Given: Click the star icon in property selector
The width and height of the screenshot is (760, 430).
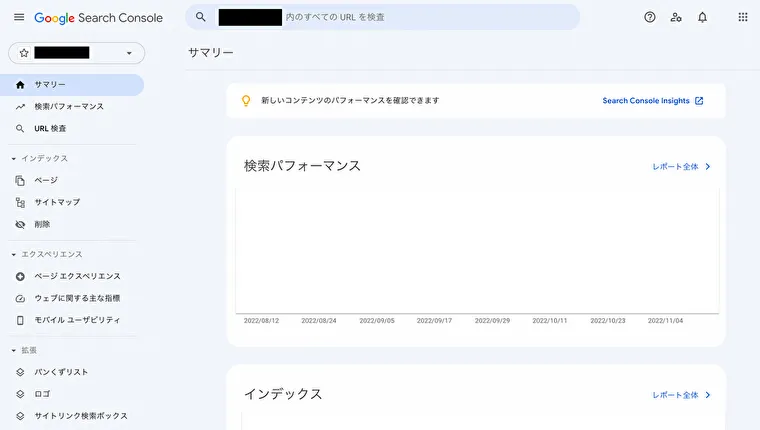Looking at the screenshot, I should [24, 53].
